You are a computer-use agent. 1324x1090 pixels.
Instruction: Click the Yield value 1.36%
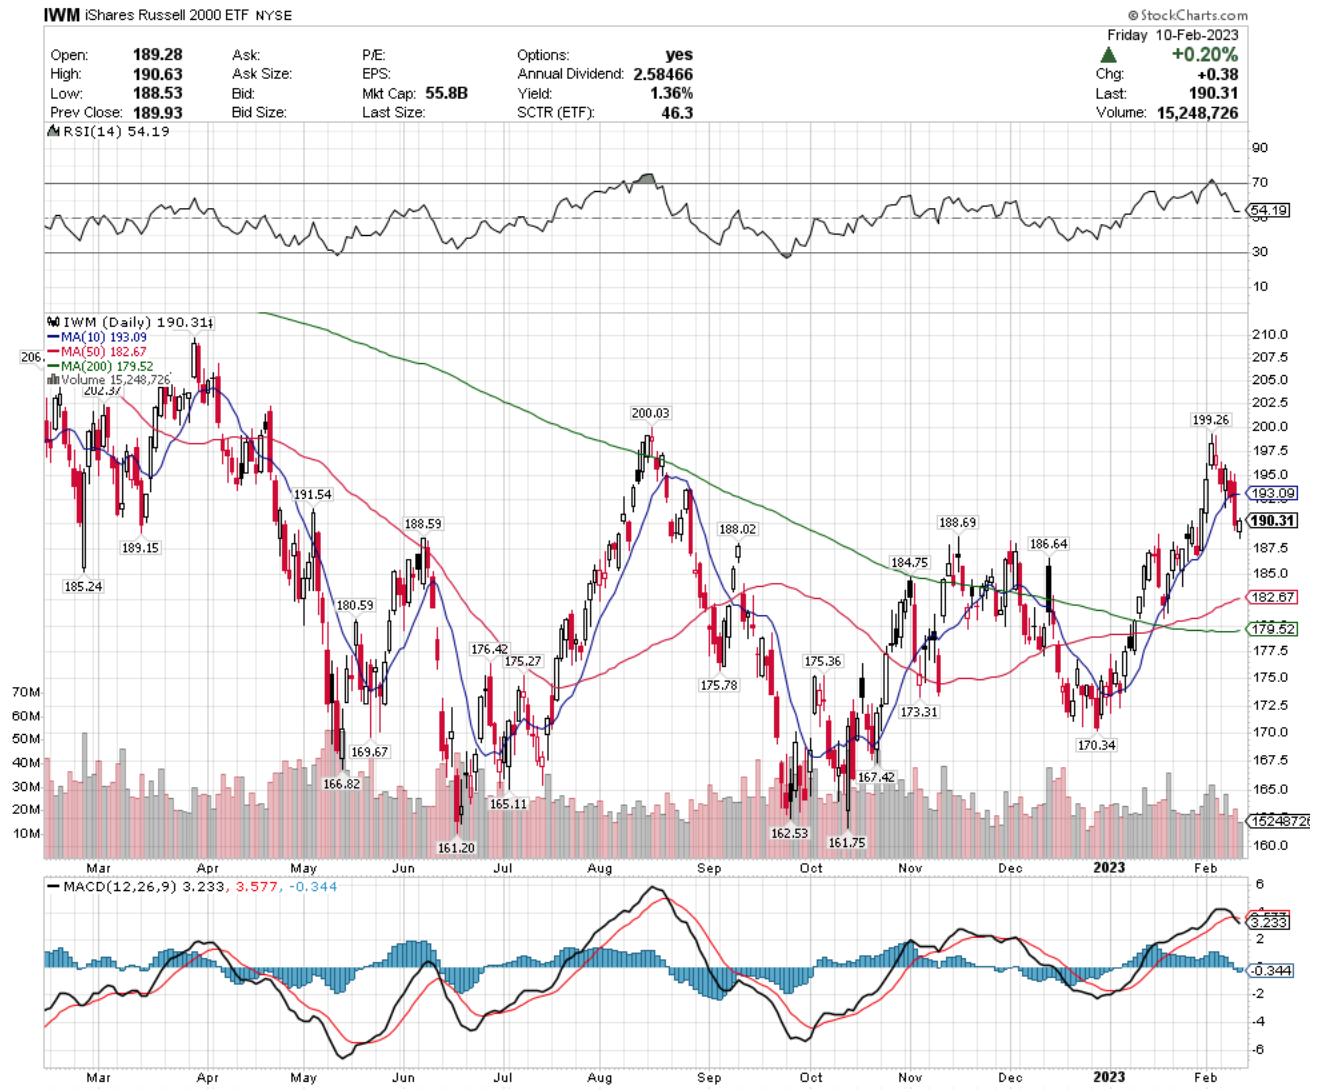(x=671, y=93)
